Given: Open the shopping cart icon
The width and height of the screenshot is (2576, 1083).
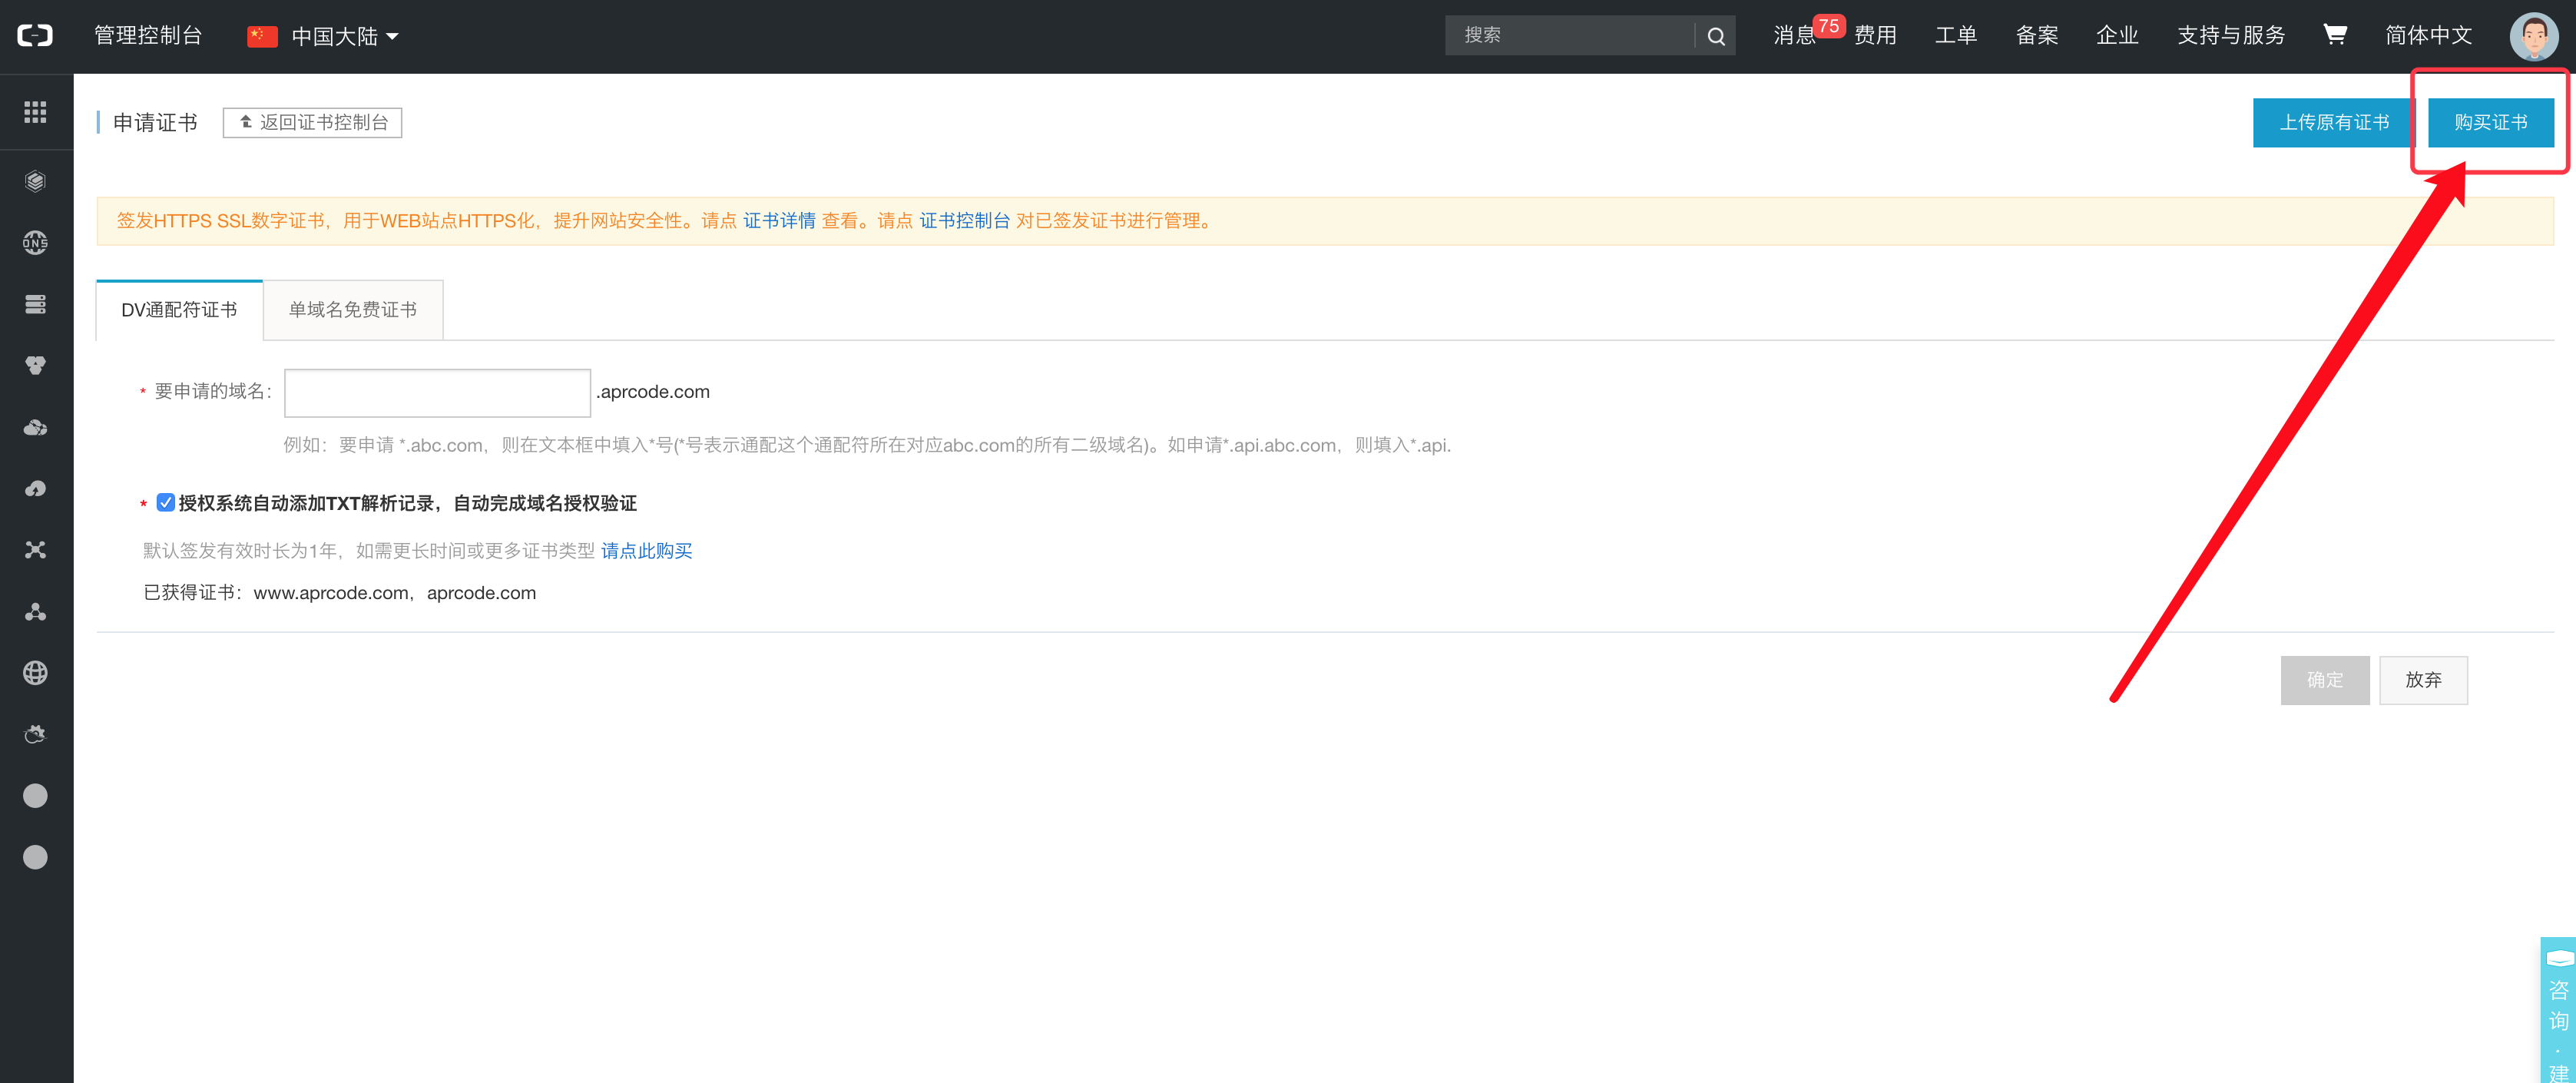Looking at the screenshot, I should pyautogui.click(x=2334, y=35).
